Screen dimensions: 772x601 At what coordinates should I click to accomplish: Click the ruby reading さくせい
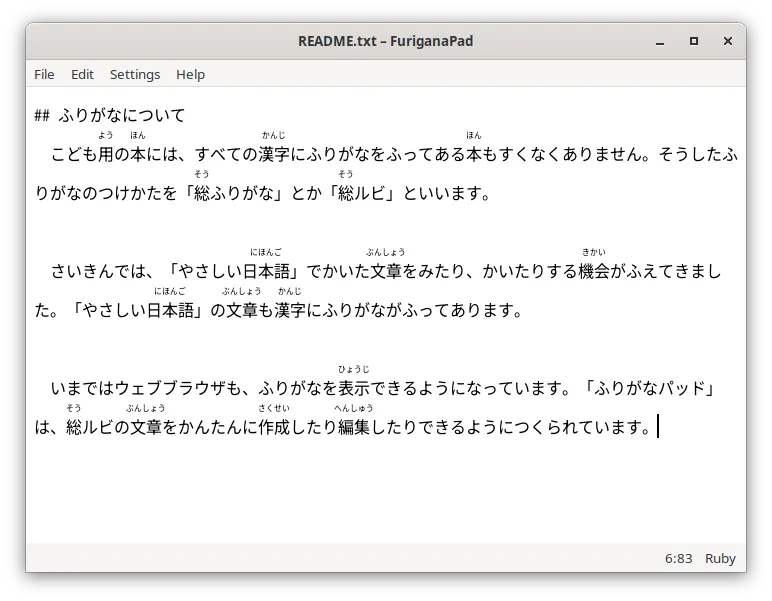coord(274,408)
